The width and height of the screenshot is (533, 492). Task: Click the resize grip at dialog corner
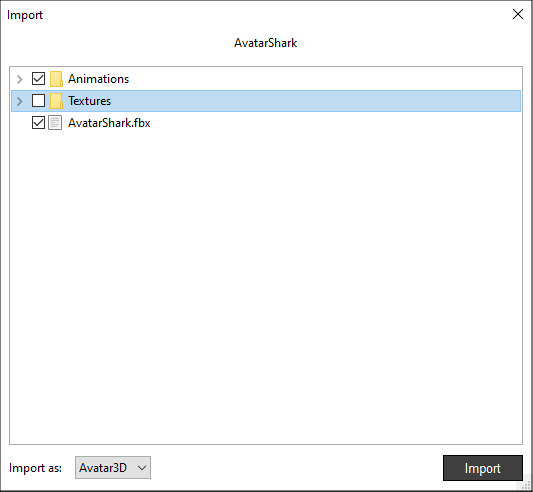pyautogui.click(x=526, y=486)
